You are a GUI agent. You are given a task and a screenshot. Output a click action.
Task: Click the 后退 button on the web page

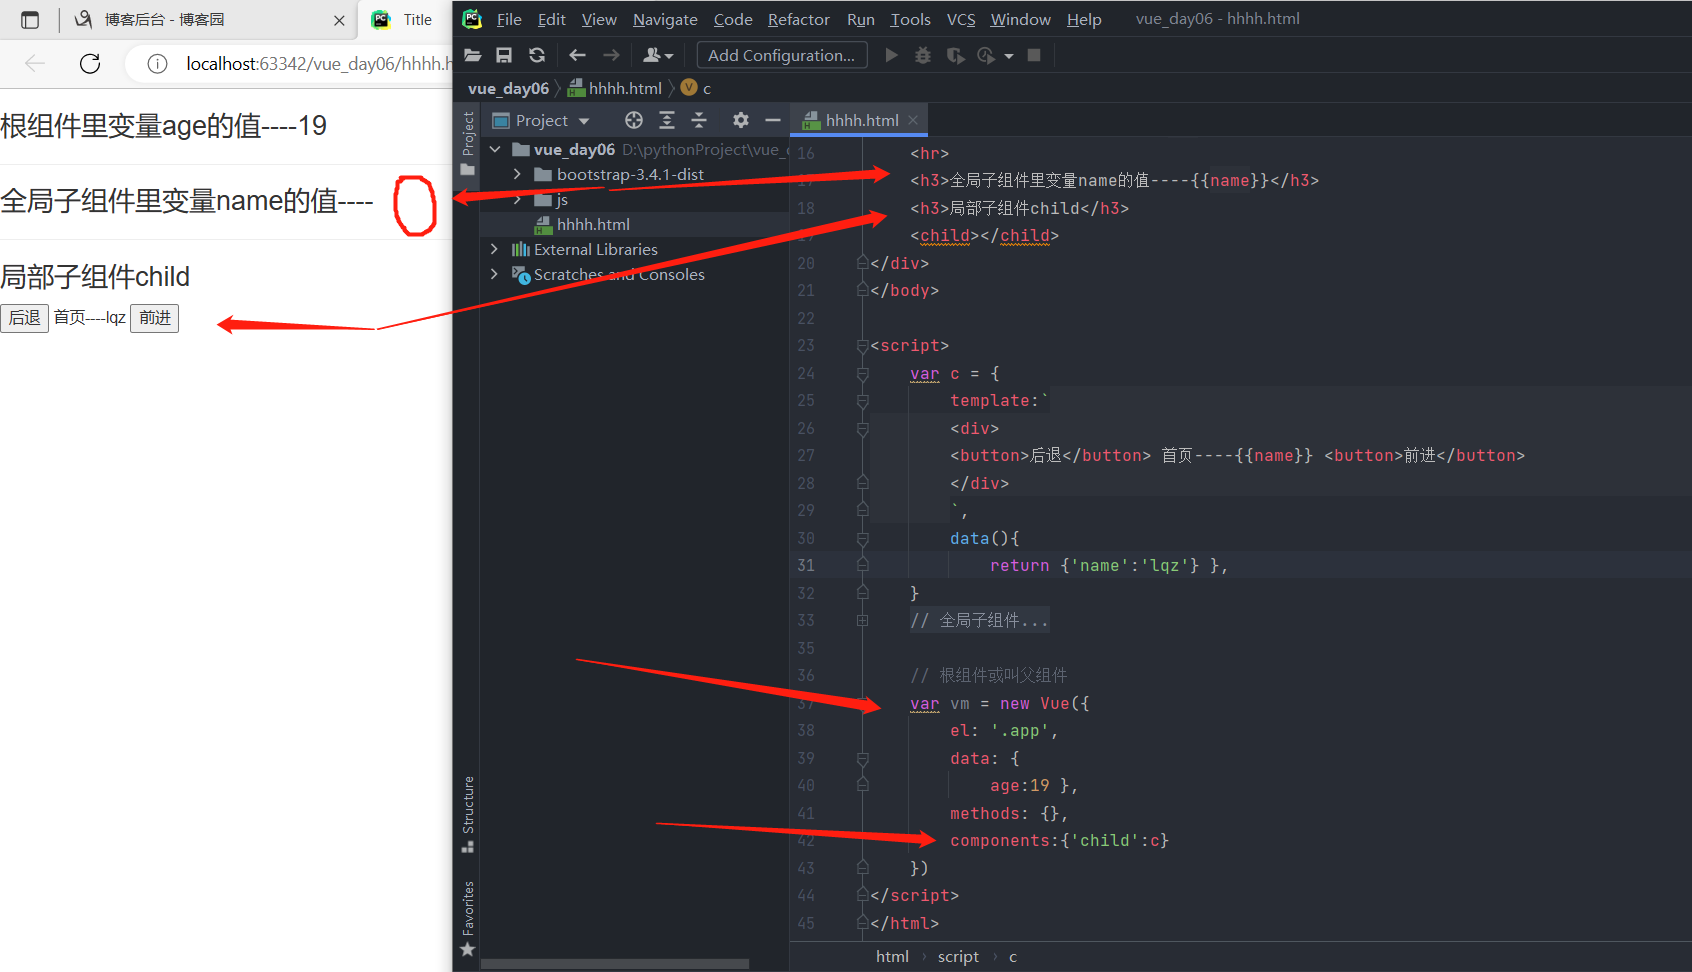(x=24, y=318)
